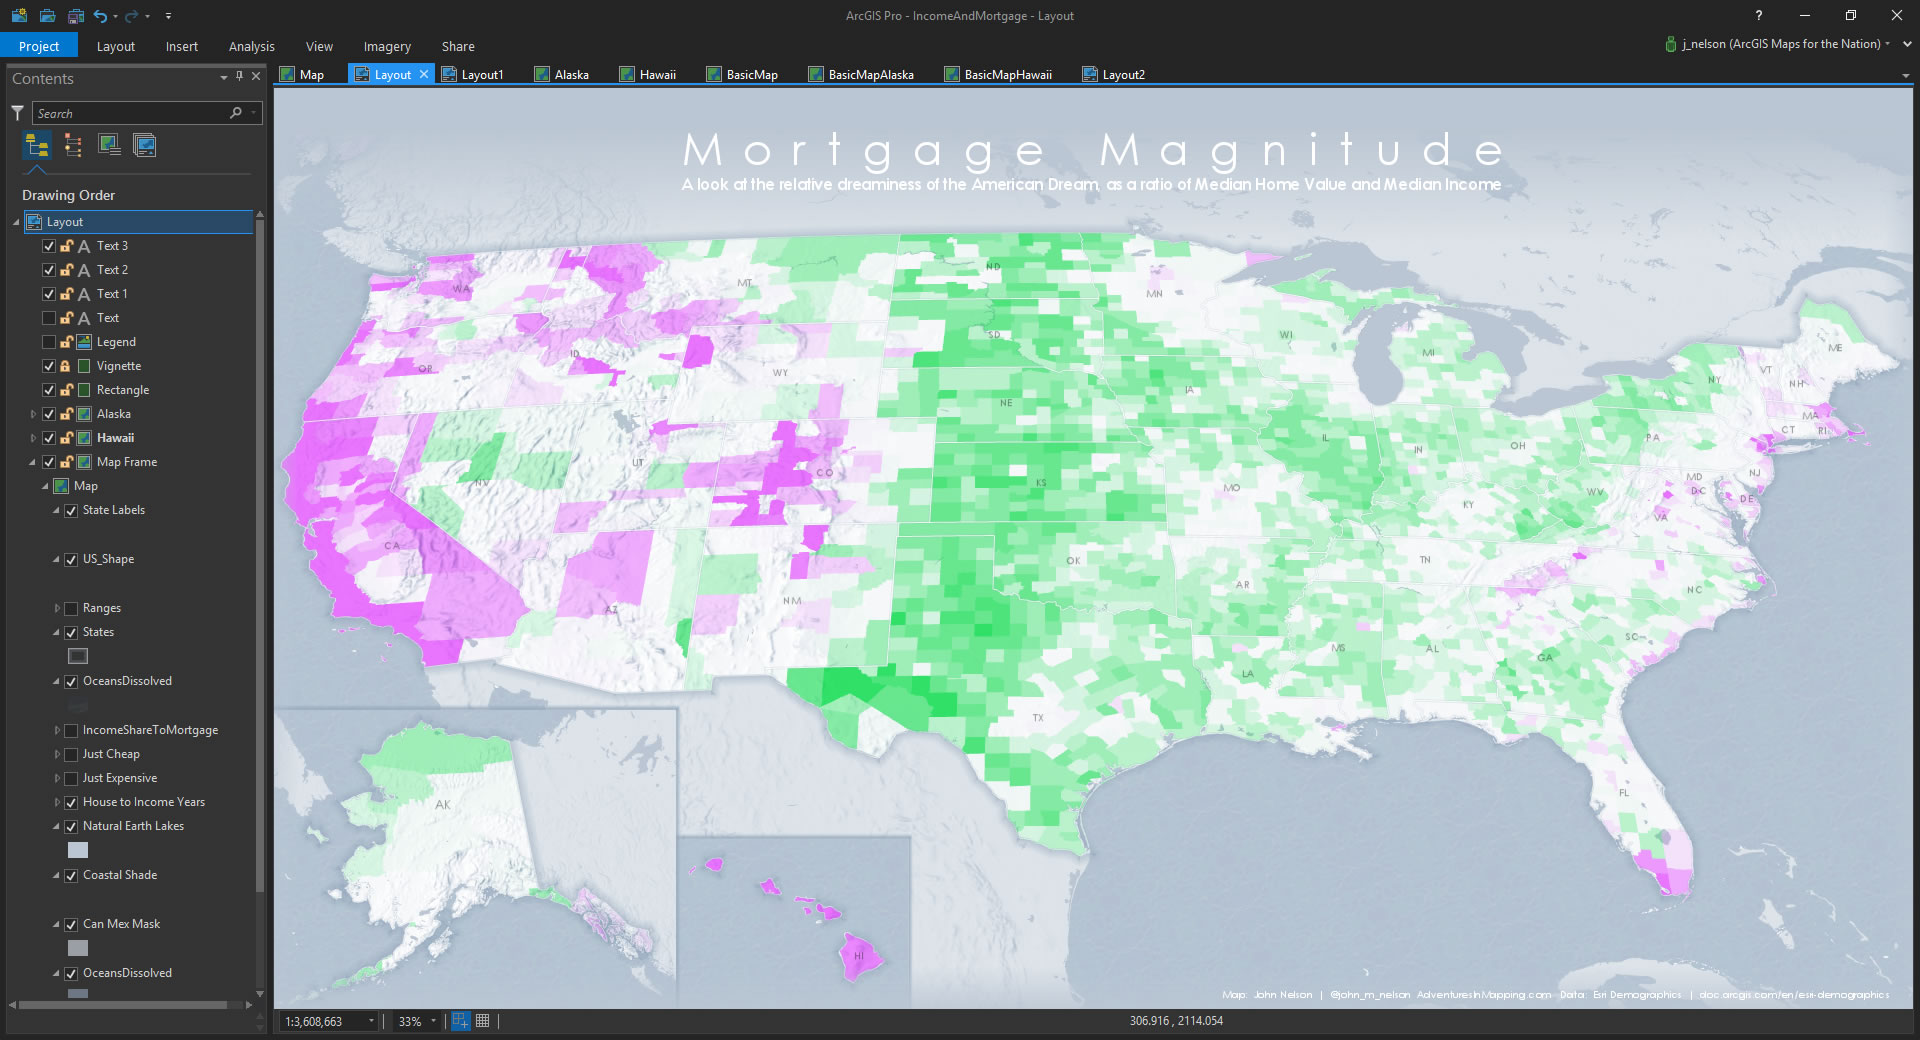
Task: Show the Text layout element
Action: point(49,318)
